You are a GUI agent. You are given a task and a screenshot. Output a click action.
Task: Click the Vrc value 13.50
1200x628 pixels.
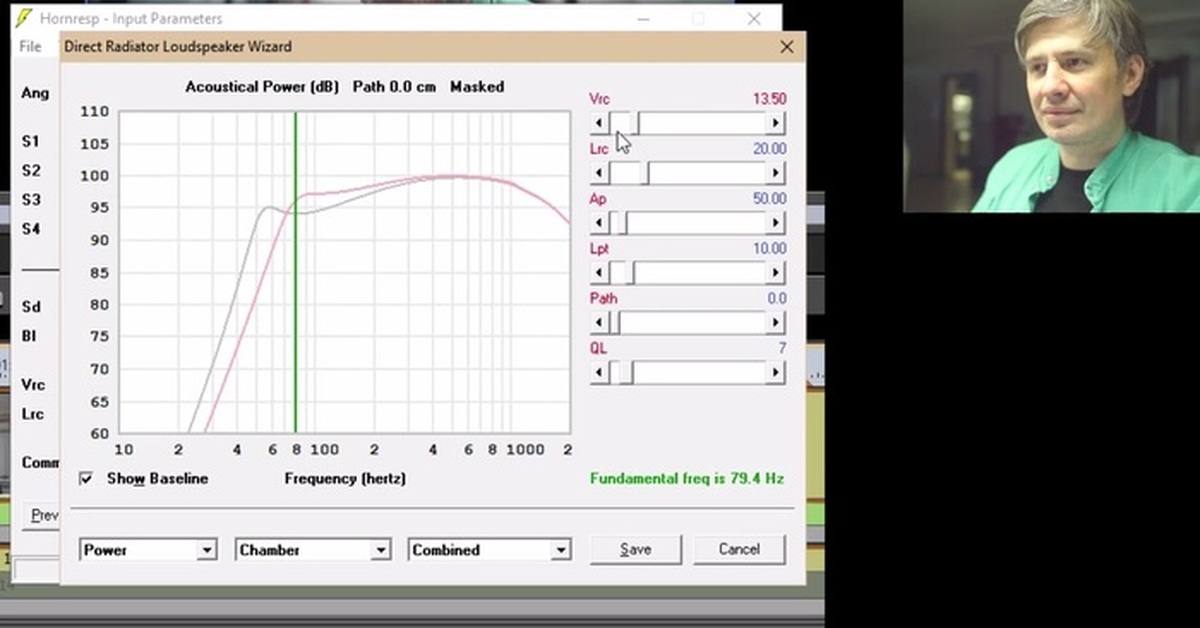tap(769, 99)
